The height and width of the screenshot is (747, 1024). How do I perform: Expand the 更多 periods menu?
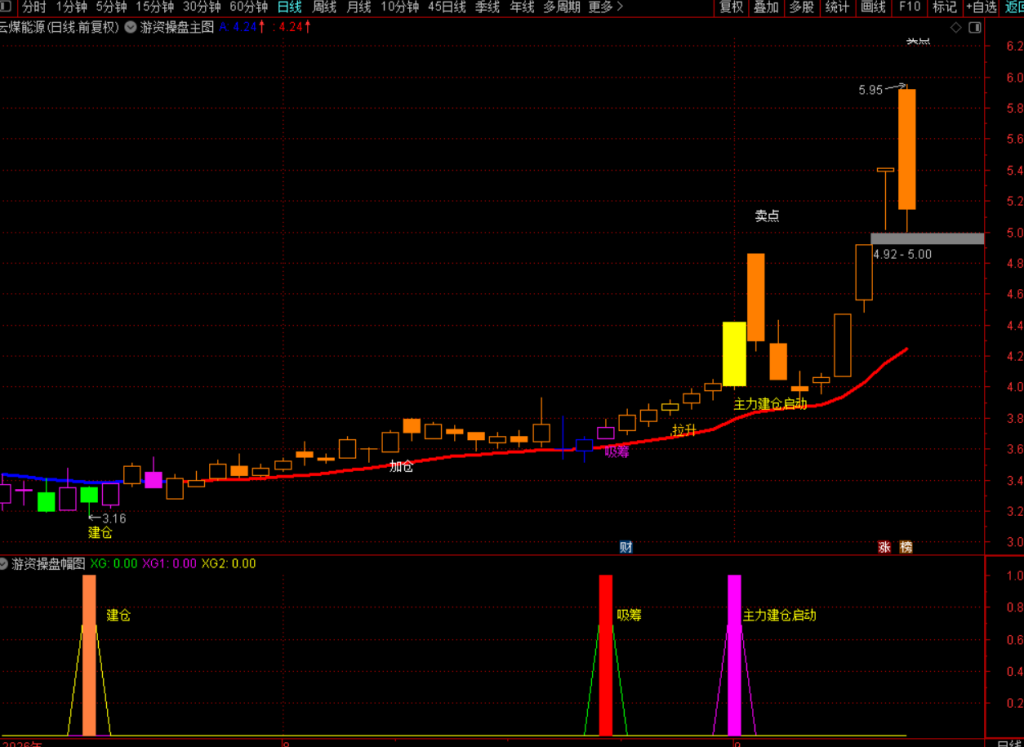[x=605, y=7]
